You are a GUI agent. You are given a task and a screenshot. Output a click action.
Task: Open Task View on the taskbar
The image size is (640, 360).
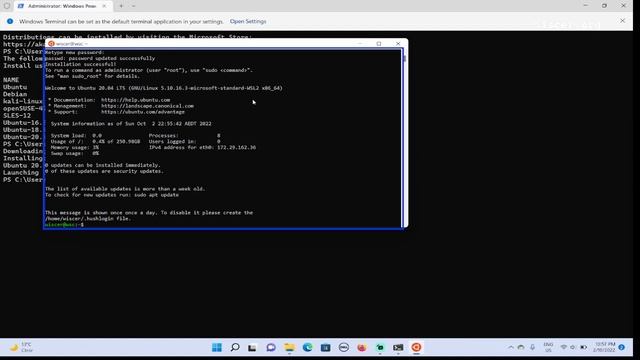coord(252,347)
